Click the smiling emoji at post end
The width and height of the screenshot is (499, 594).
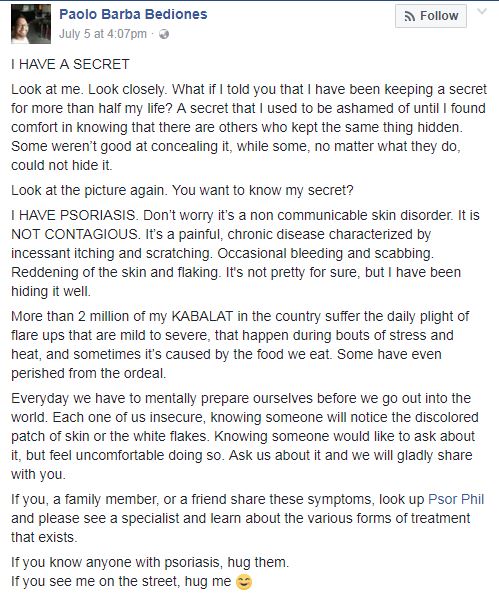pos(244,582)
